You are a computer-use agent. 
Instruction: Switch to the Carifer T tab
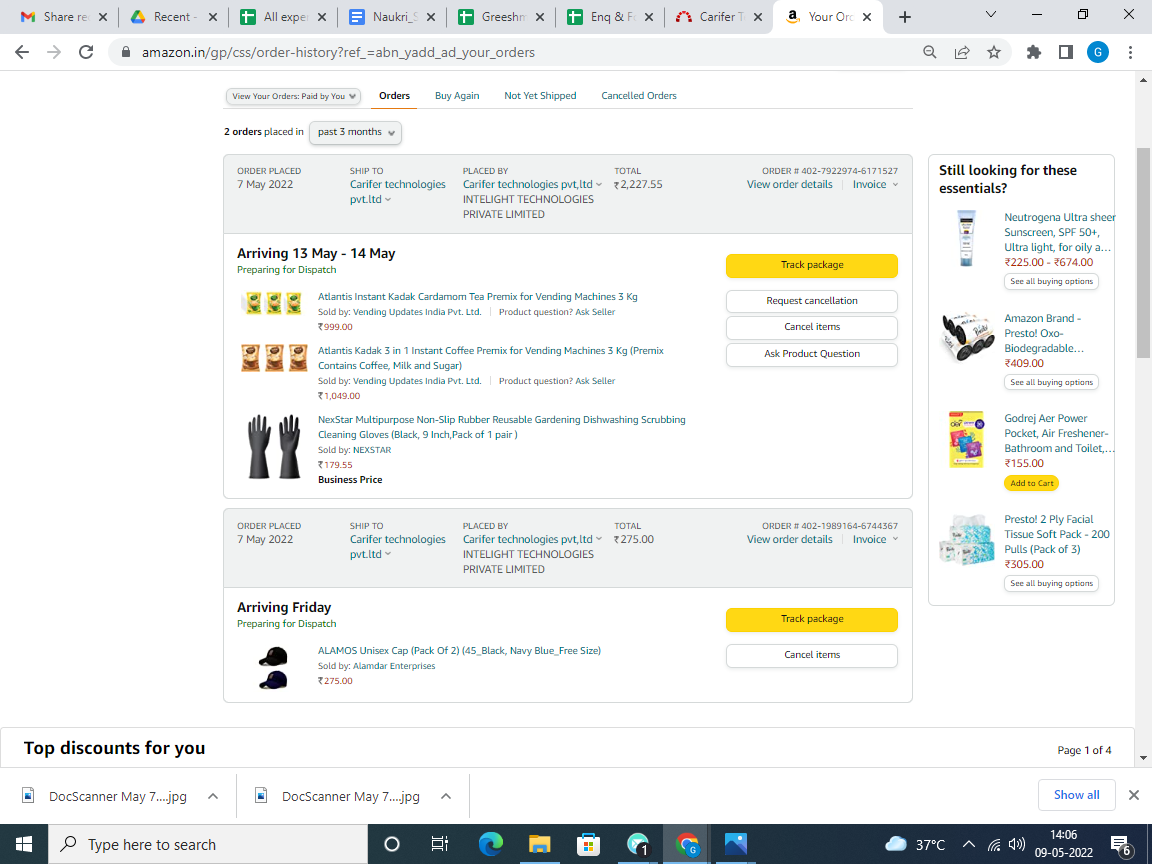pos(719,17)
